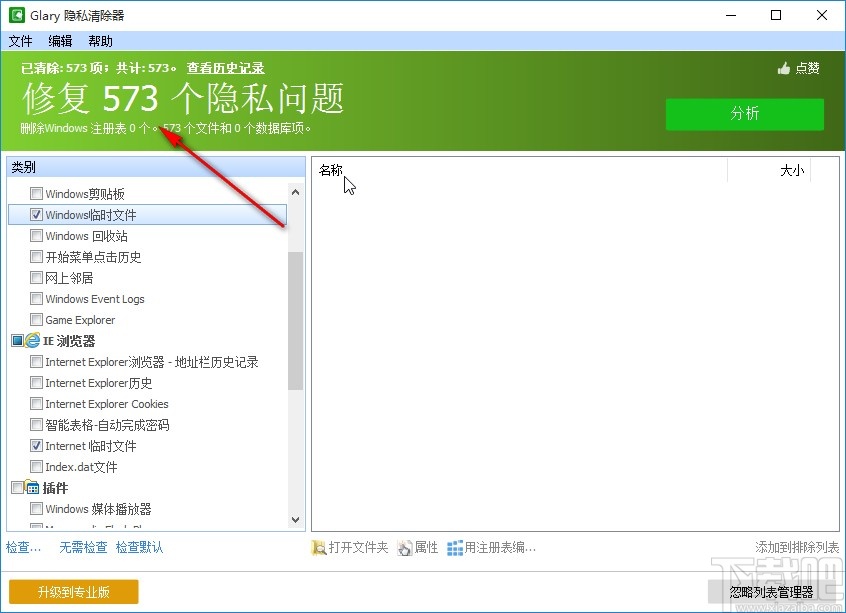Screen dimensions: 846x613
Task: Select Game Explorer row text
Action: [x=80, y=320]
